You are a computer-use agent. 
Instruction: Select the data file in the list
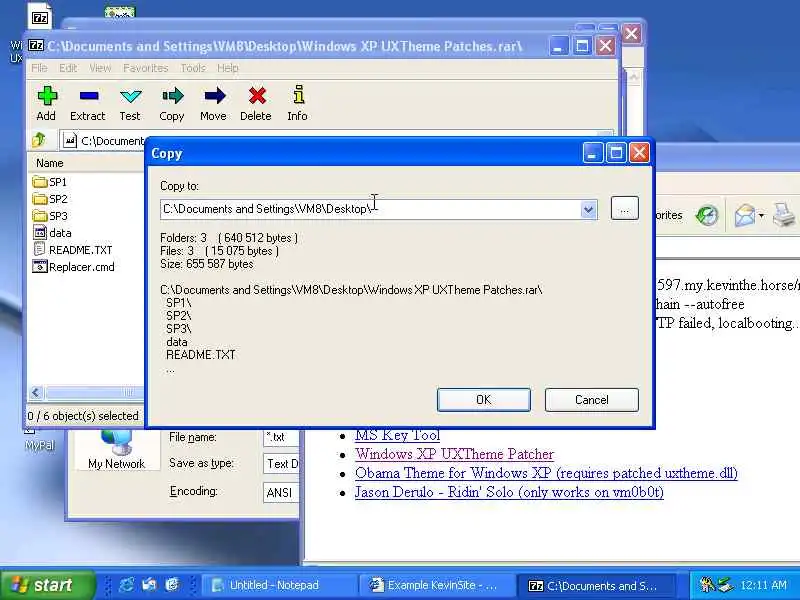click(x=52, y=233)
